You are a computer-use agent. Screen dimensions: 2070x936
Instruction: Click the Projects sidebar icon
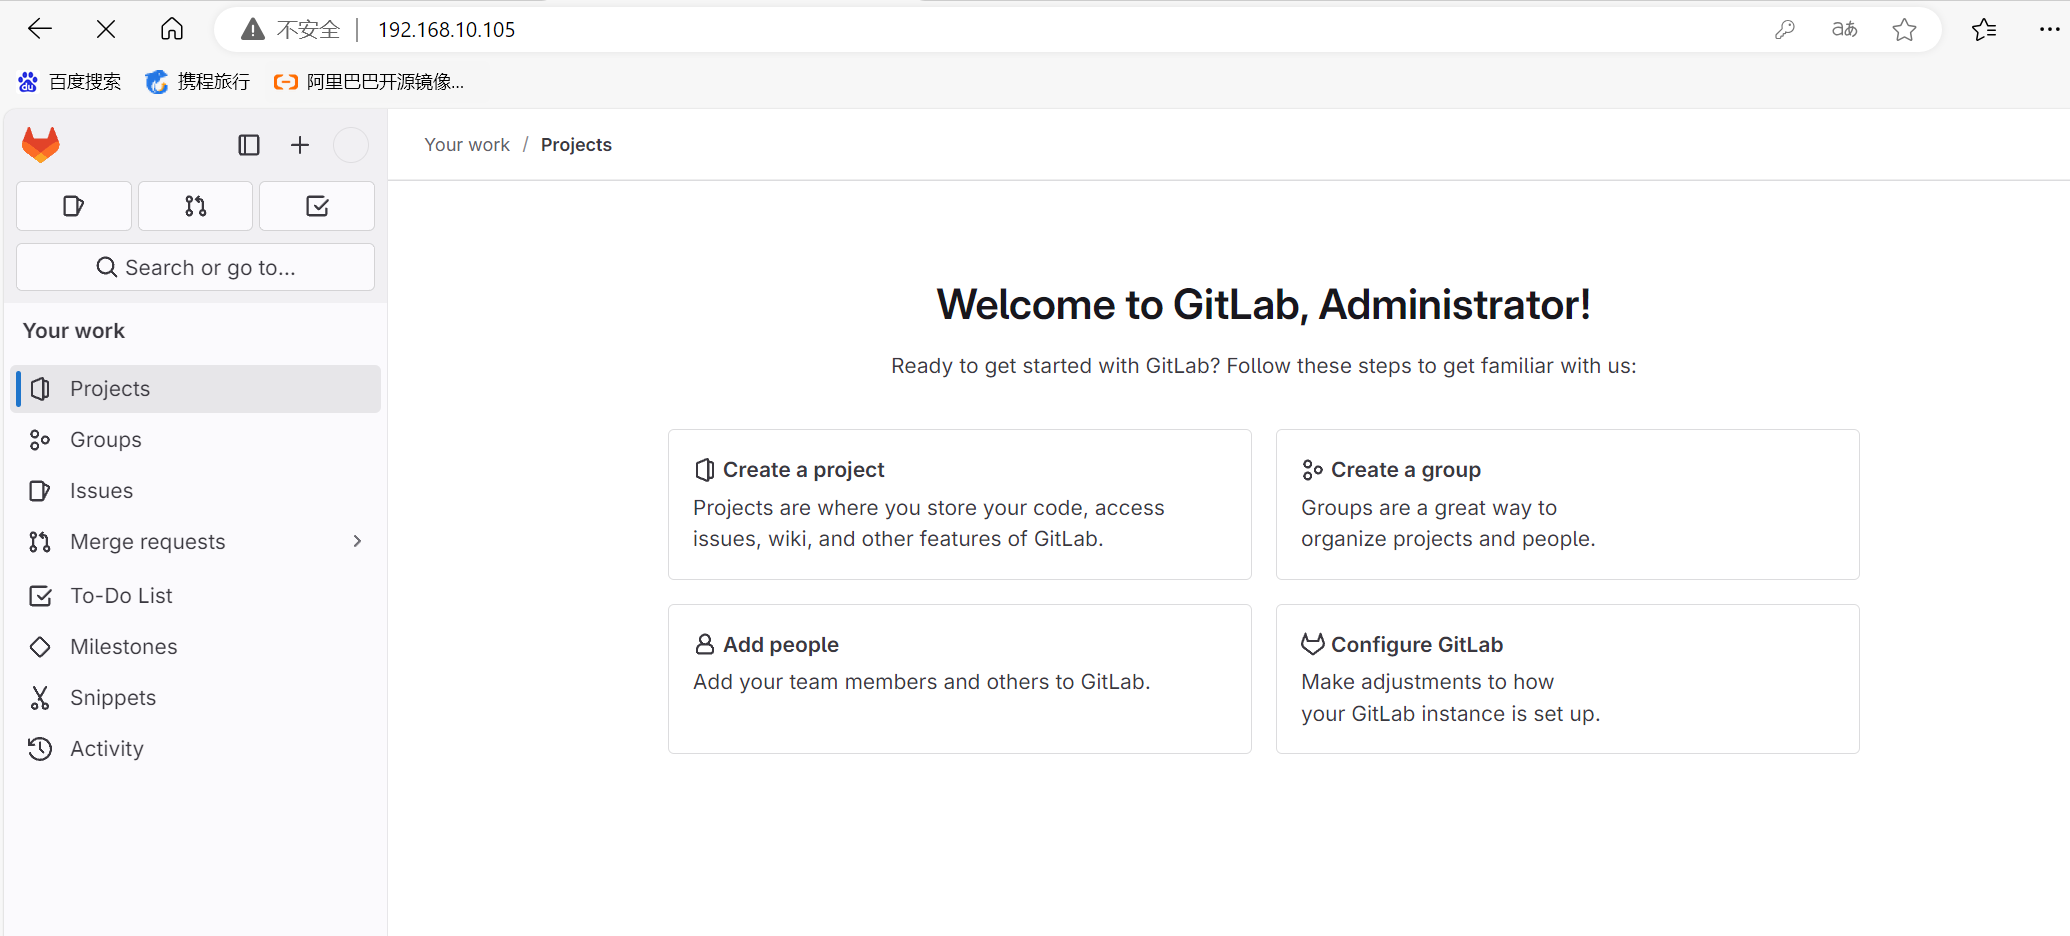click(40, 389)
